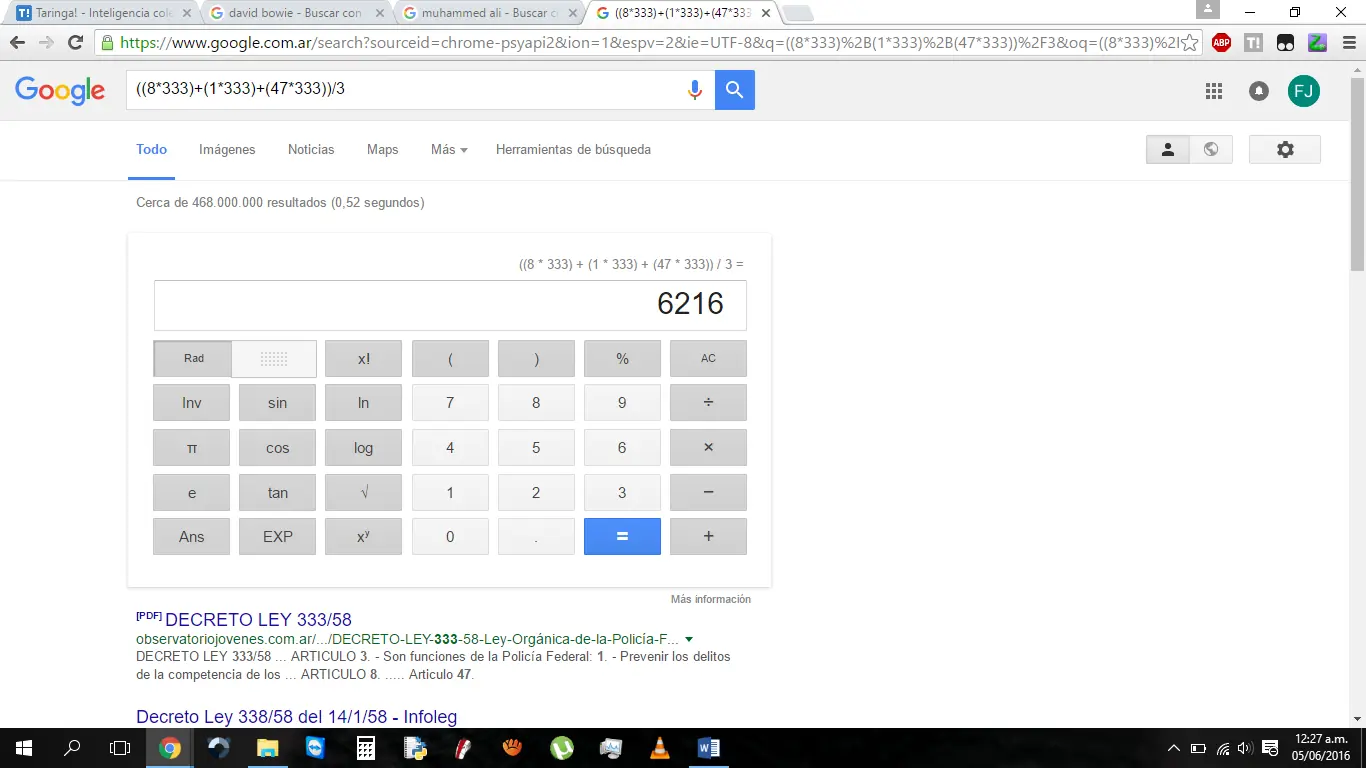Open the dropdown arrow beside observatoriojovenes result
The height and width of the screenshot is (768, 1366).
click(689, 639)
